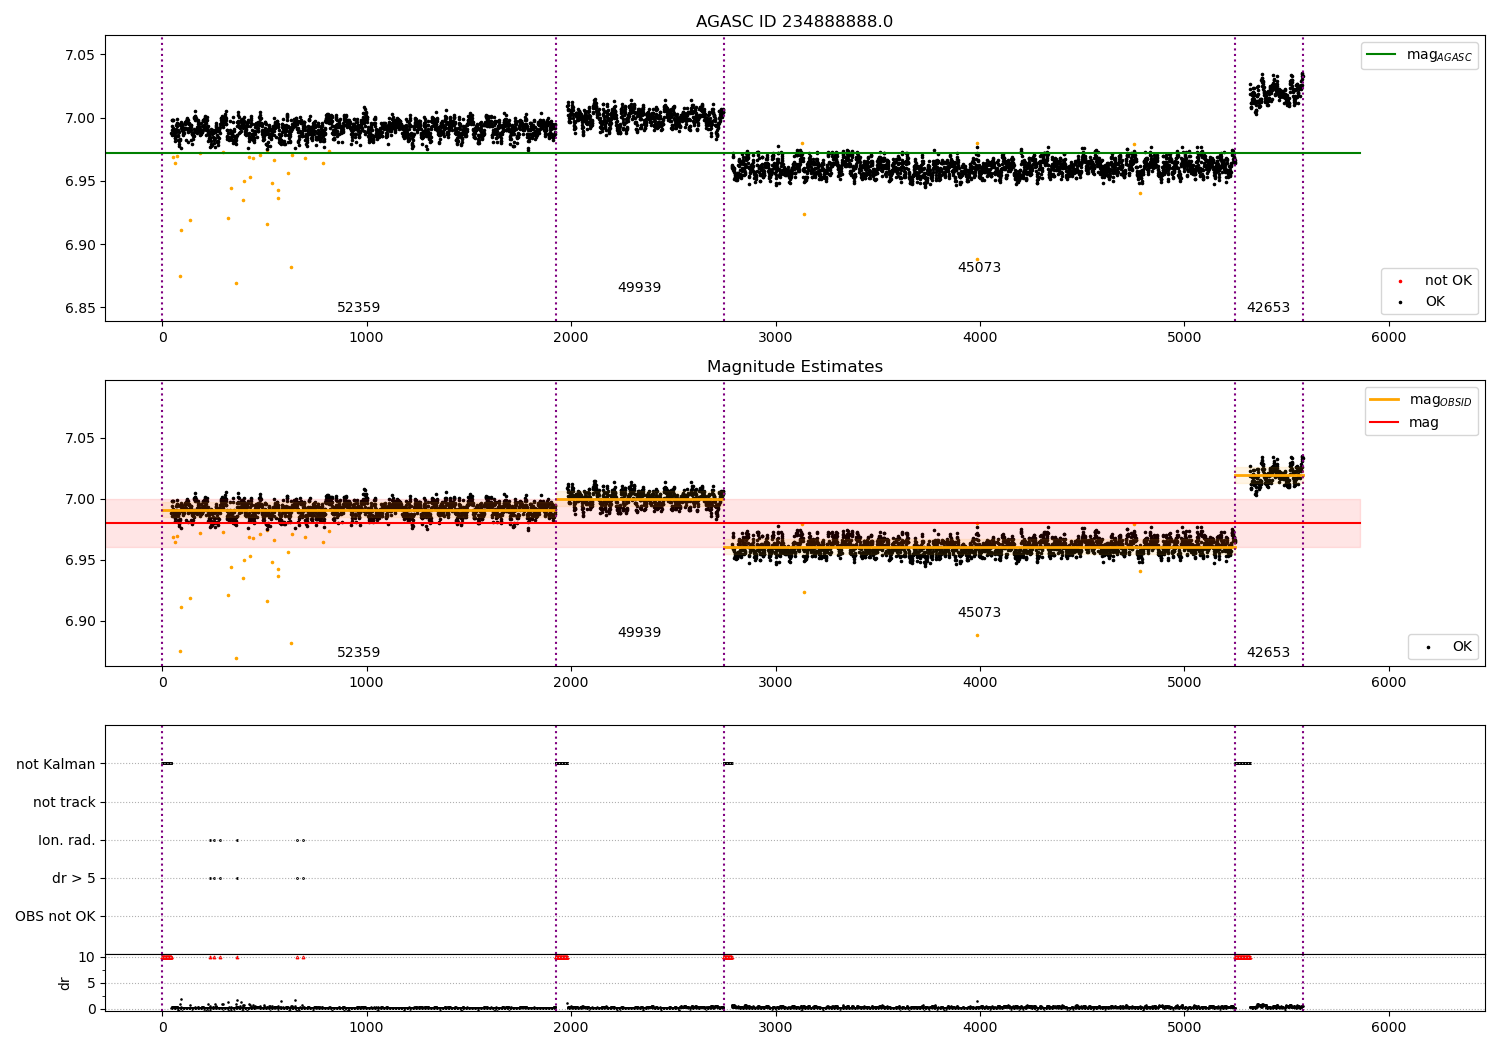Click the 1000 x-tick under the AGASC ID plot
The height and width of the screenshot is (1050, 1500).
click(366, 338)
